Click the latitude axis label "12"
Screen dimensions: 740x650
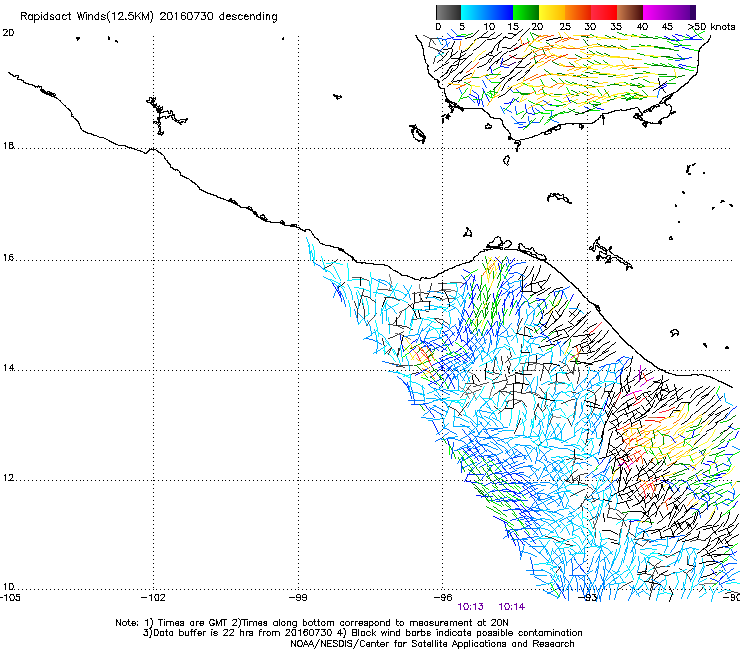[x=8, y=478]
